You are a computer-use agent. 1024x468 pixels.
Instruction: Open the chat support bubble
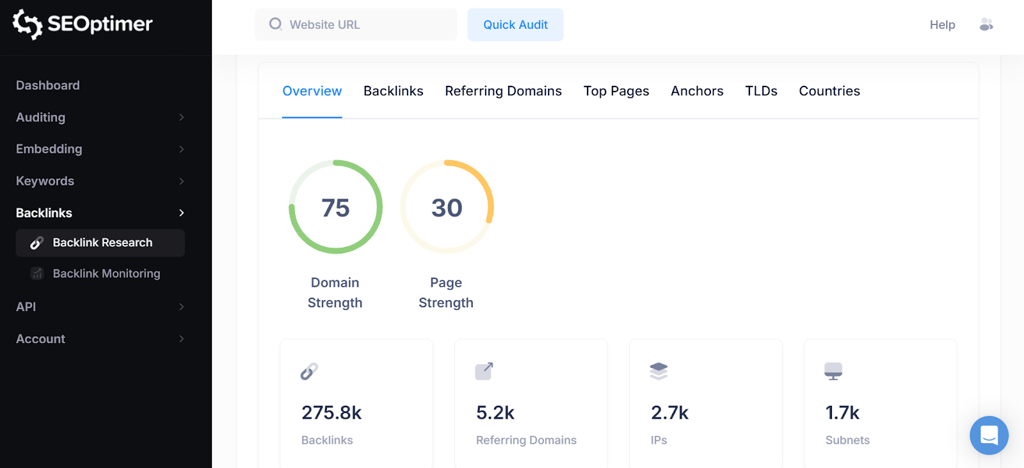point(988,435)
